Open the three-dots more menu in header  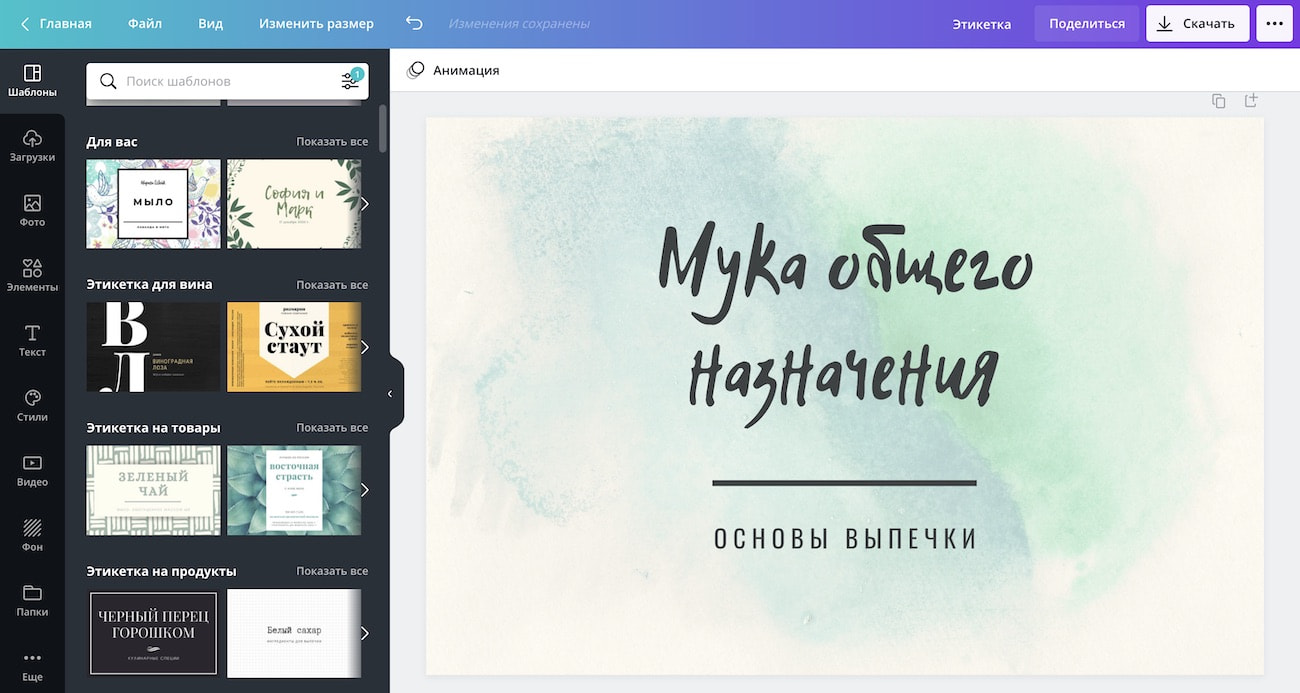coord(1274,23)
